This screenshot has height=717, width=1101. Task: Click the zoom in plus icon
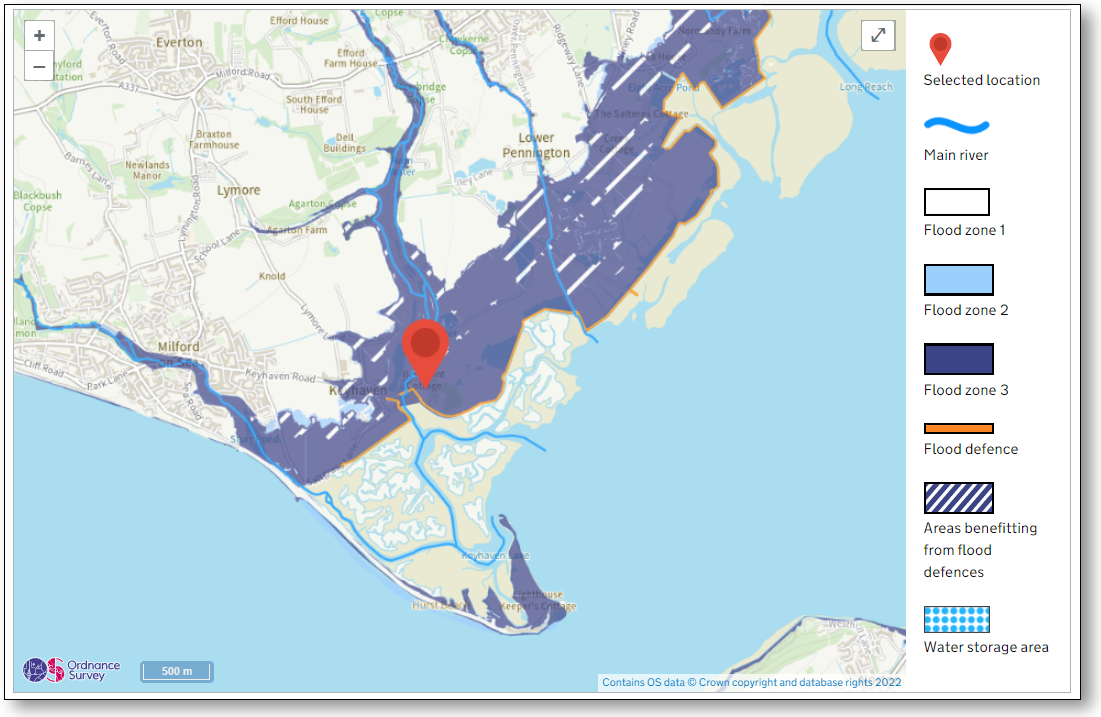click(x=38, y=34)
